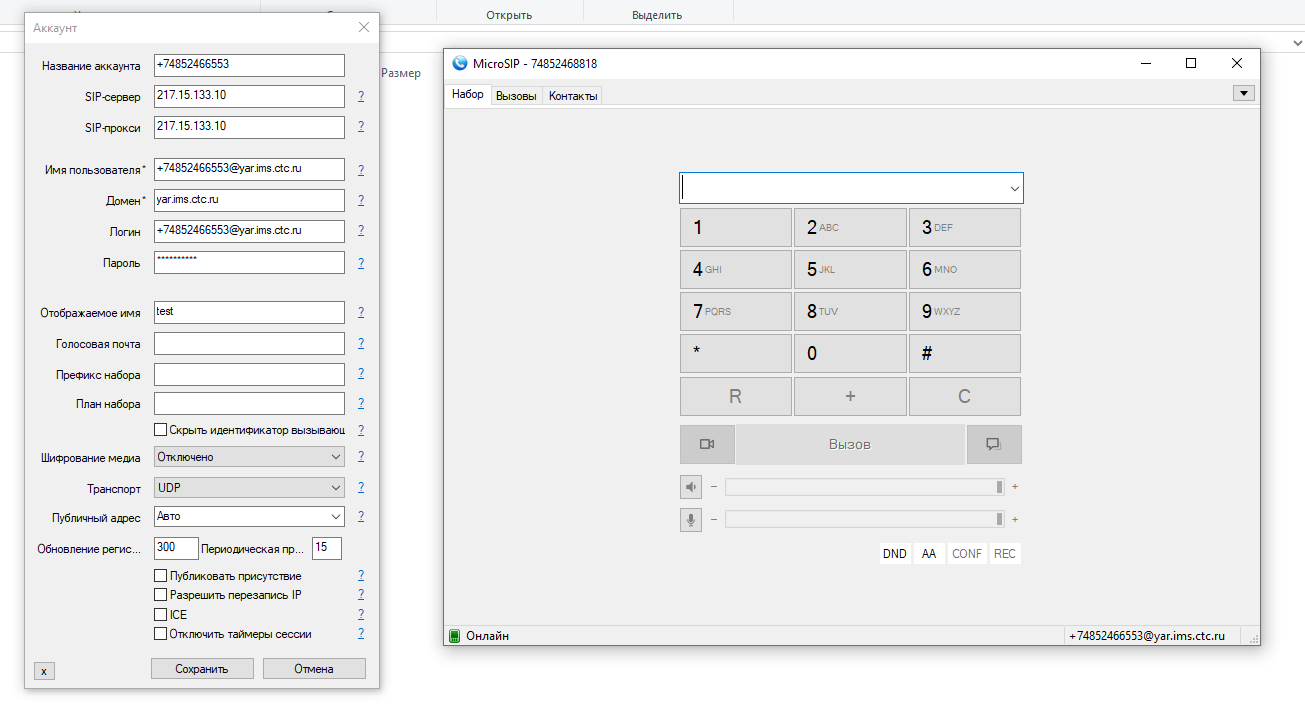
Task: Click the video call camera icon
Action: coord(707,444)
